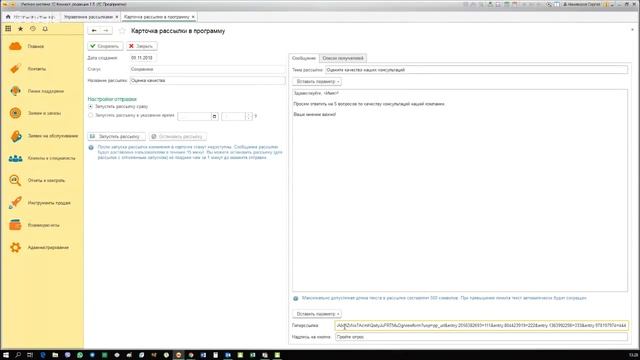Click the Статус field showing Сохранена
The width and height of the screenshot is (640, 360).
click(x=207, y=69)
